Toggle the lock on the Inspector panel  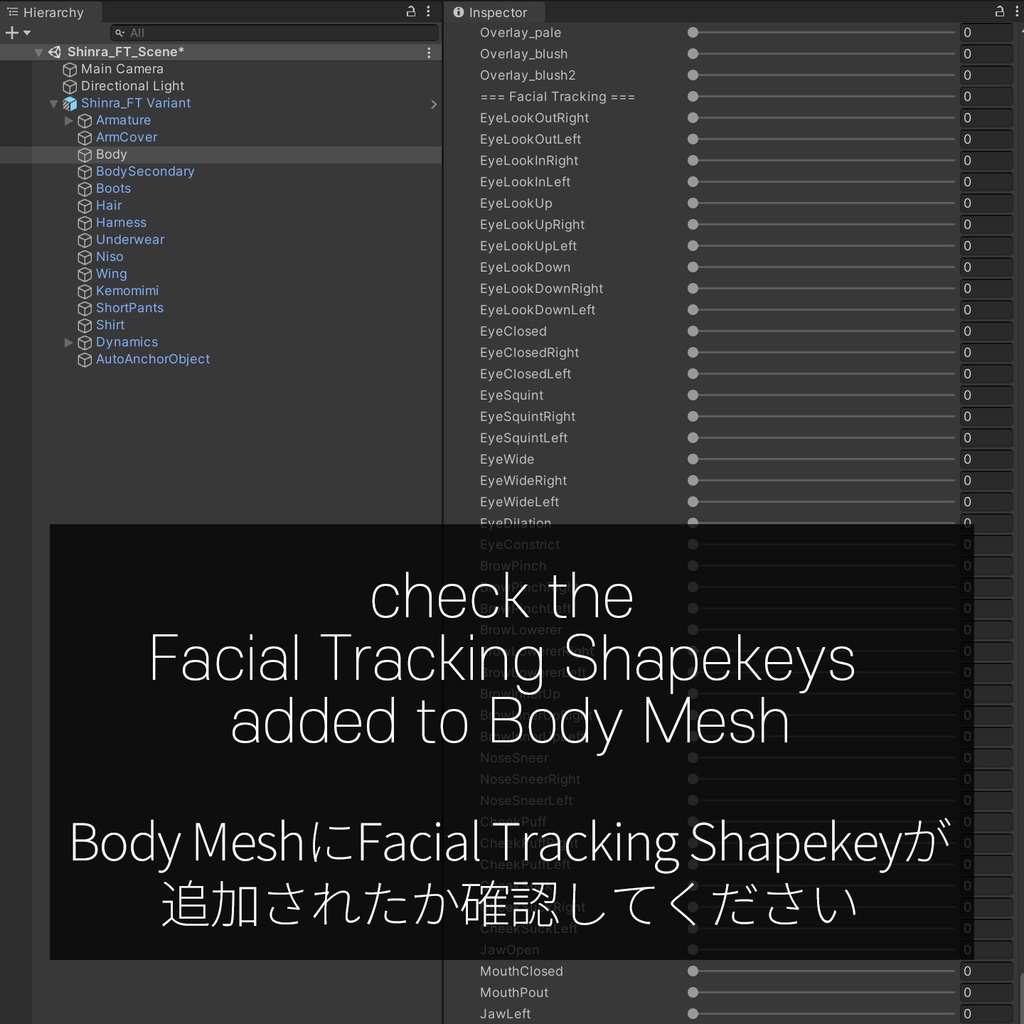tap(999, 11)
